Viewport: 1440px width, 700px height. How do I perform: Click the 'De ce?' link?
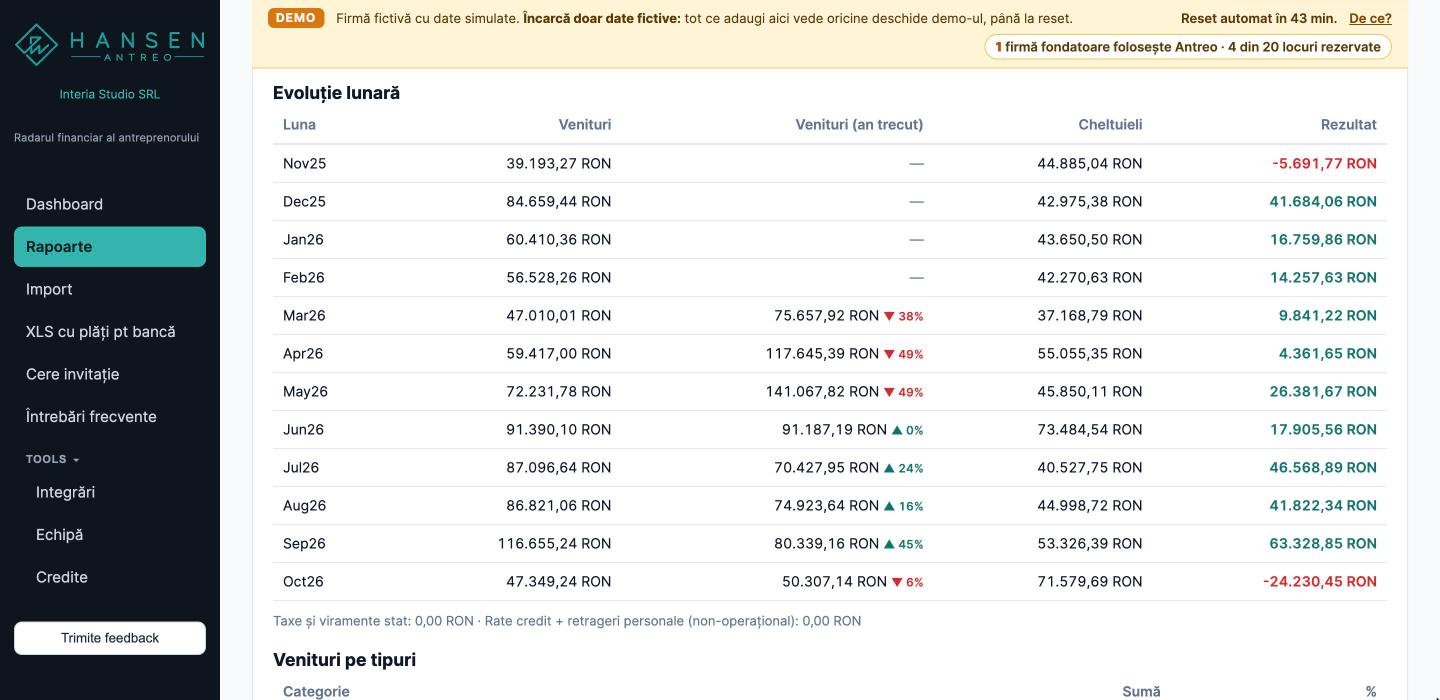pos(1370,18)
